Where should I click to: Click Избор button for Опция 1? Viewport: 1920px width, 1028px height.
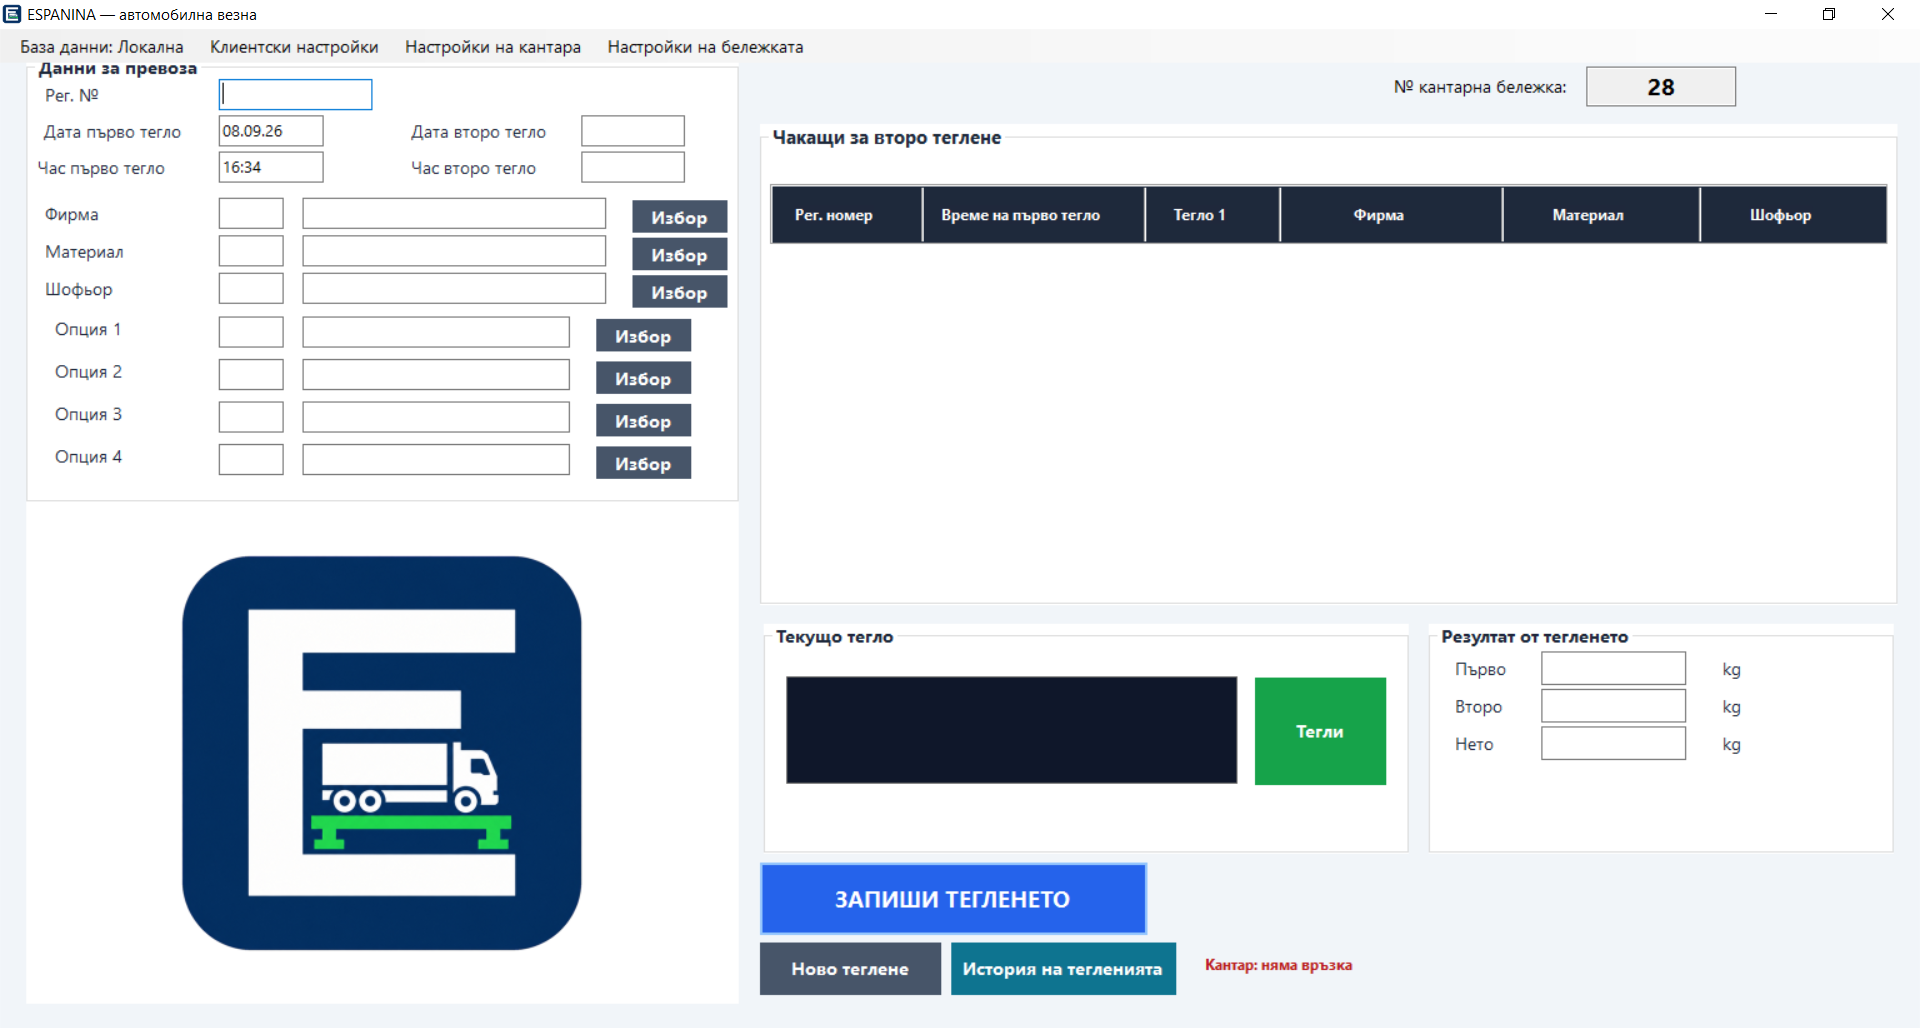pyautogui.click(x=643, y=336)
